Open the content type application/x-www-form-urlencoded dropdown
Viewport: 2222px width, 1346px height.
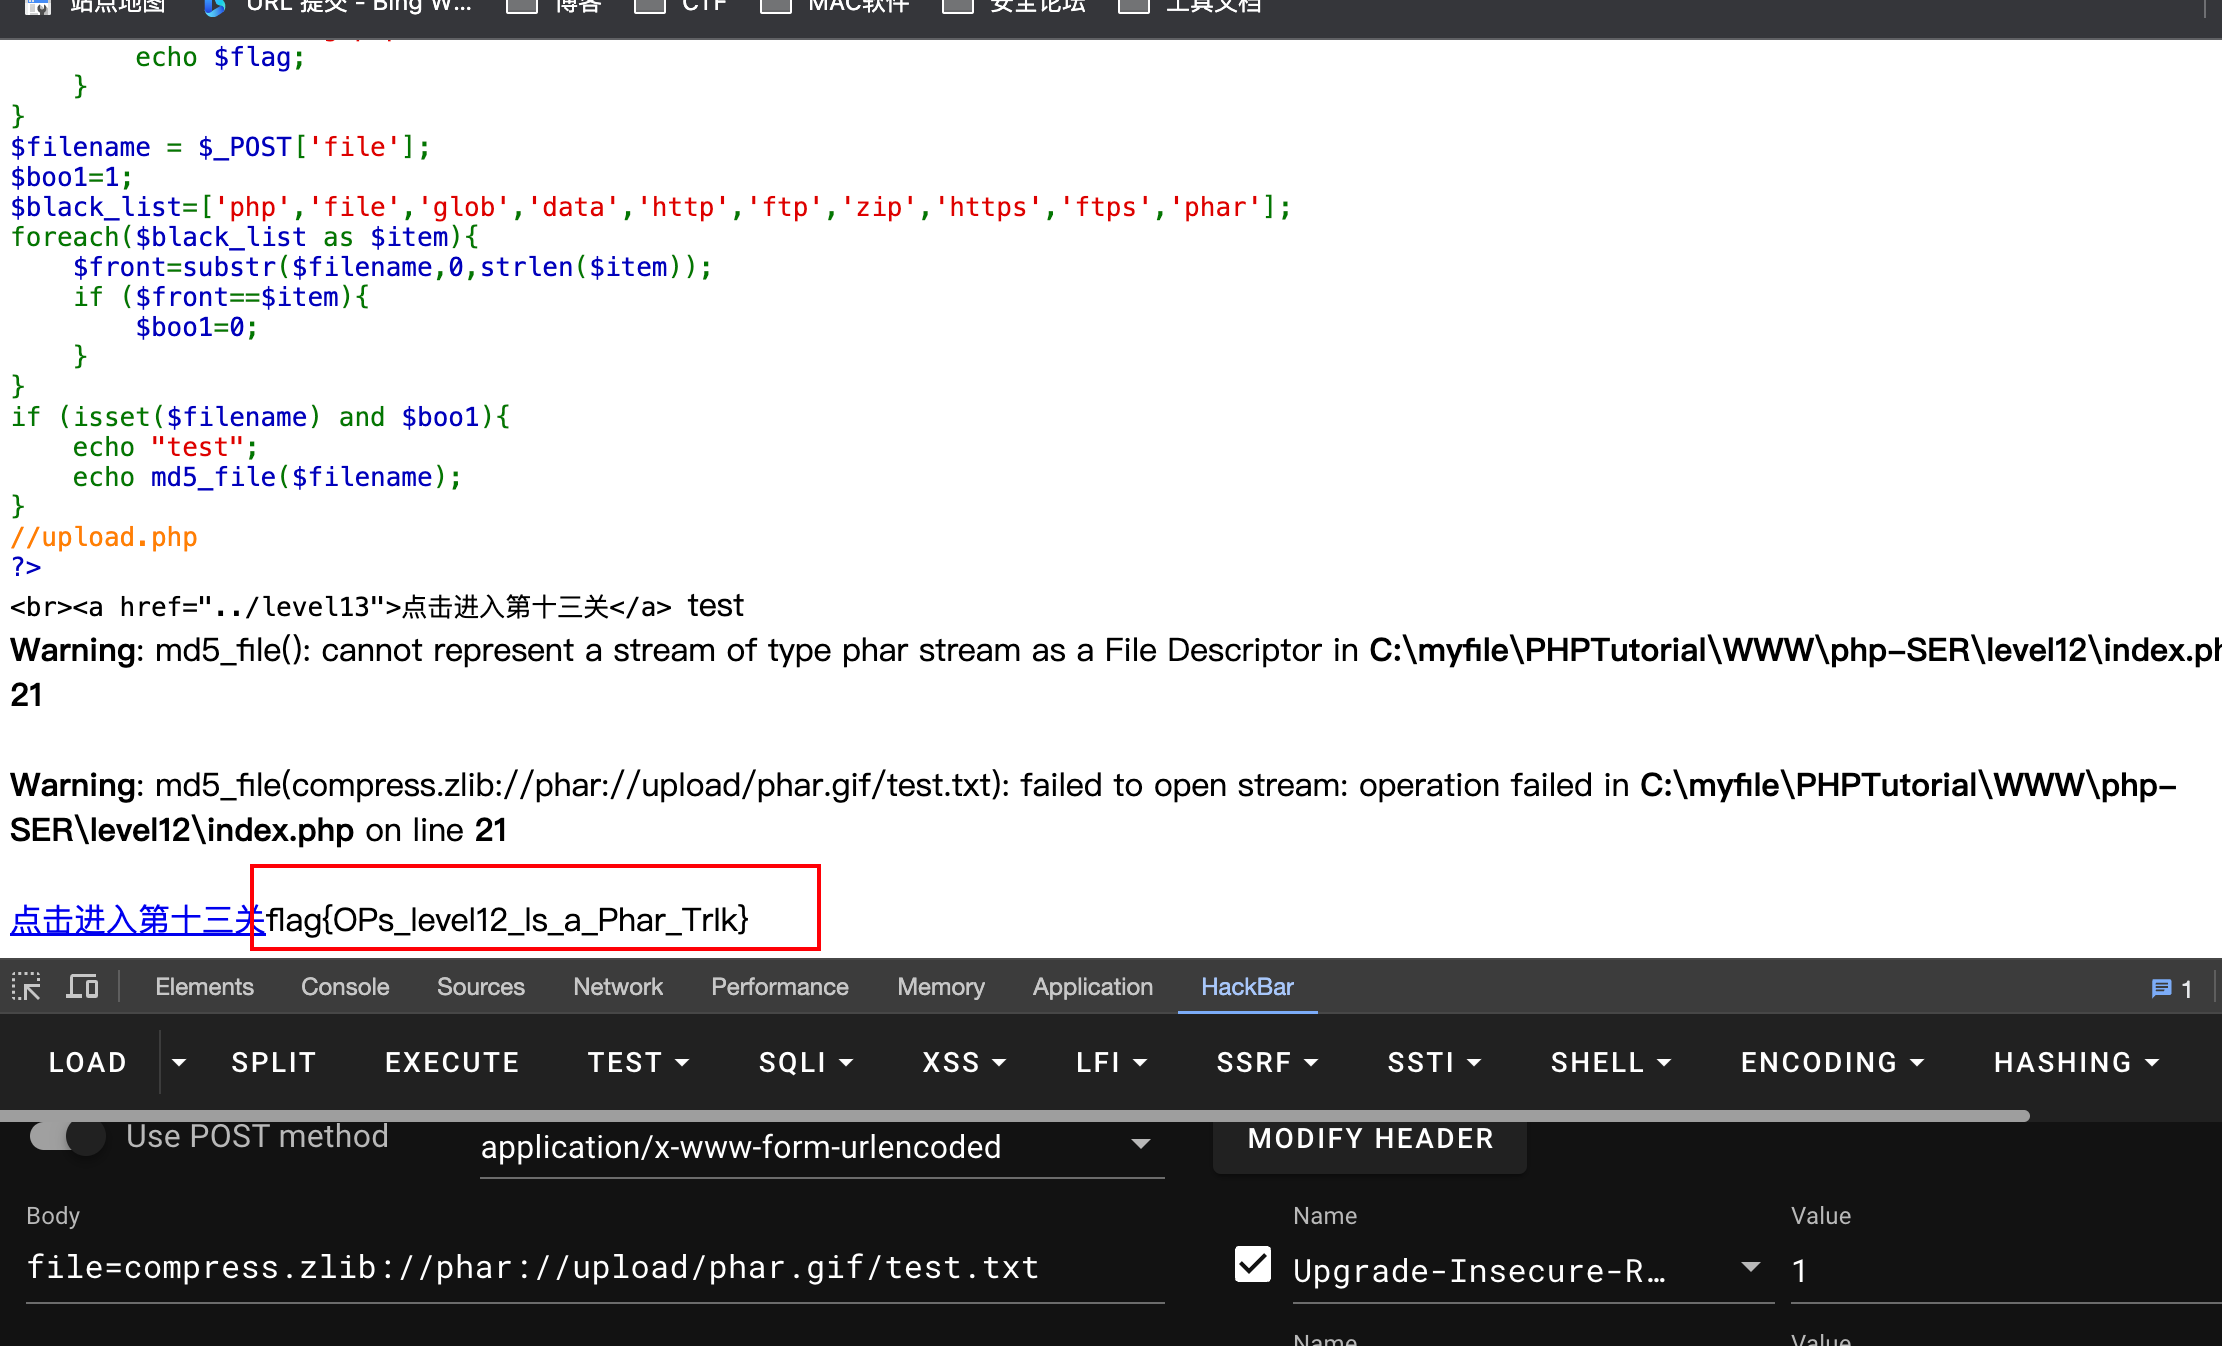point(821,1146)
